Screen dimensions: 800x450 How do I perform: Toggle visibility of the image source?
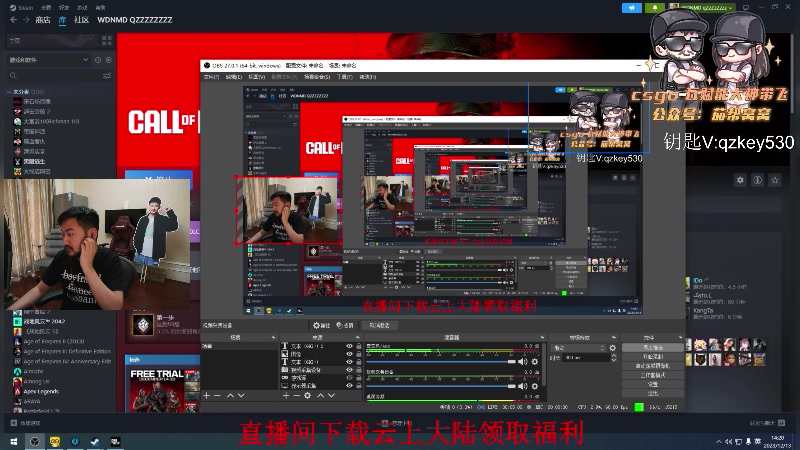[349, 354]
